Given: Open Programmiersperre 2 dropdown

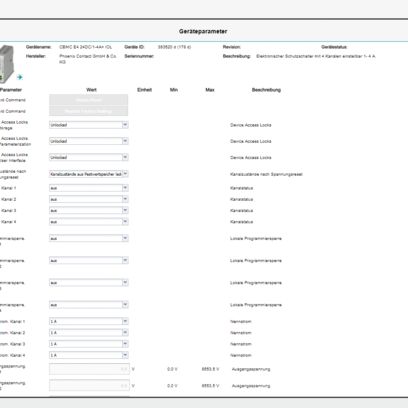Looking at the screenshot, I should [89, 260].
